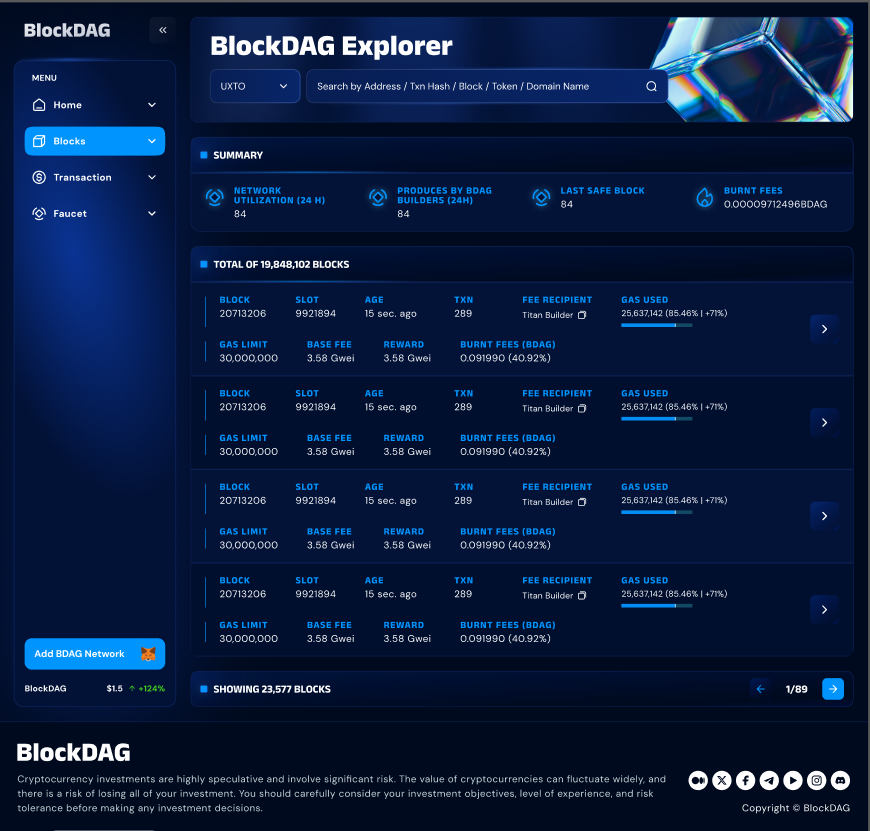Click the Produces by BDAG Builders icon
The image size is (870, 831).
(x=378, y=197)
